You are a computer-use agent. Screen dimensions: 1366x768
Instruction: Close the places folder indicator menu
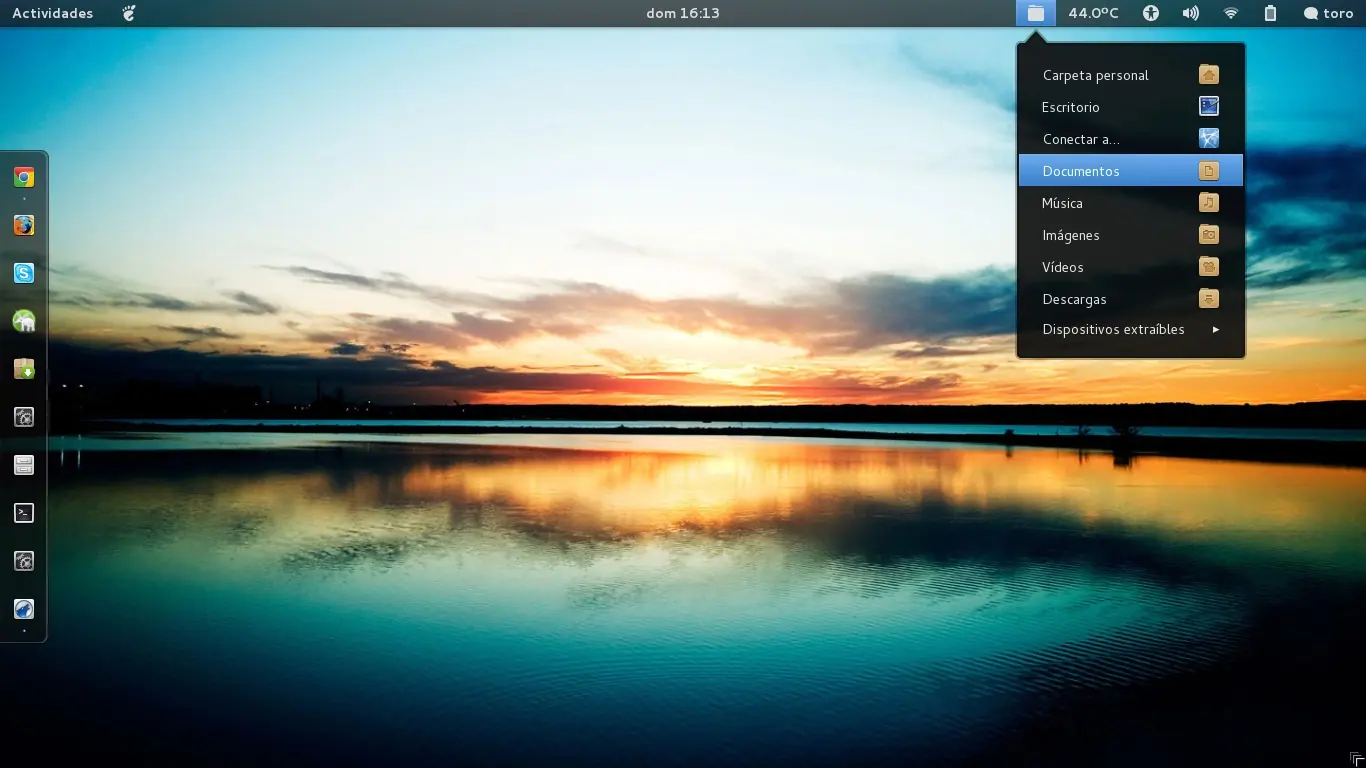[1035, 13]
